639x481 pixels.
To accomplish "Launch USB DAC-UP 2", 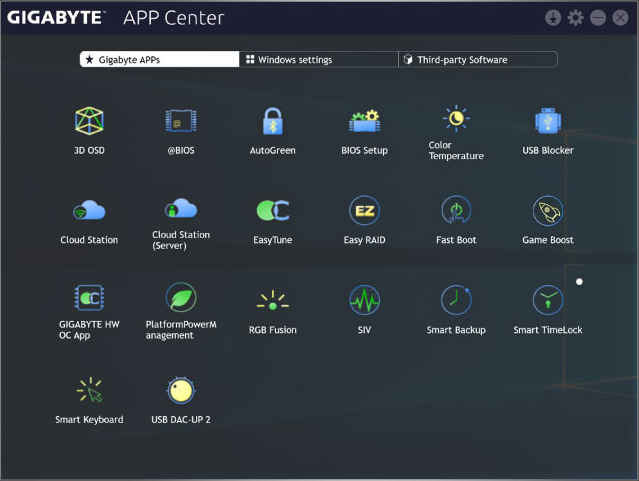I will tap(181, 389).
